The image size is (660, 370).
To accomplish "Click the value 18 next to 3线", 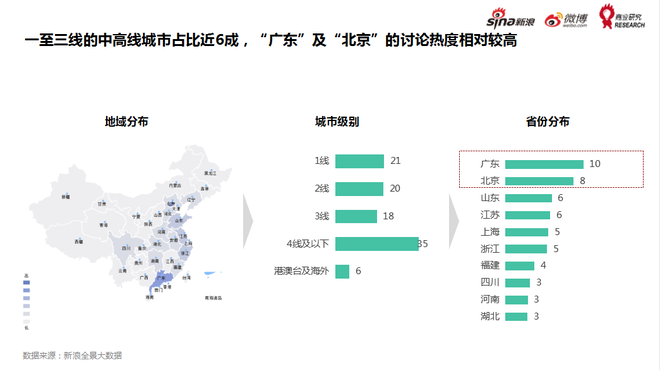I will [x=388, y=216].
